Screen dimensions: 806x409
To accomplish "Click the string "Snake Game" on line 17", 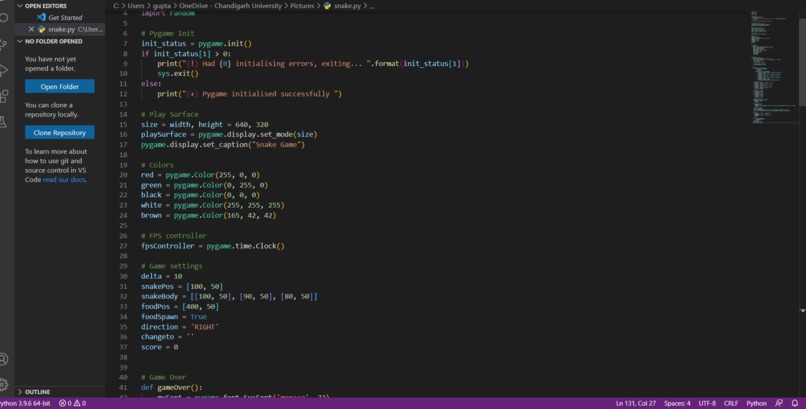I will click(278, 144).
